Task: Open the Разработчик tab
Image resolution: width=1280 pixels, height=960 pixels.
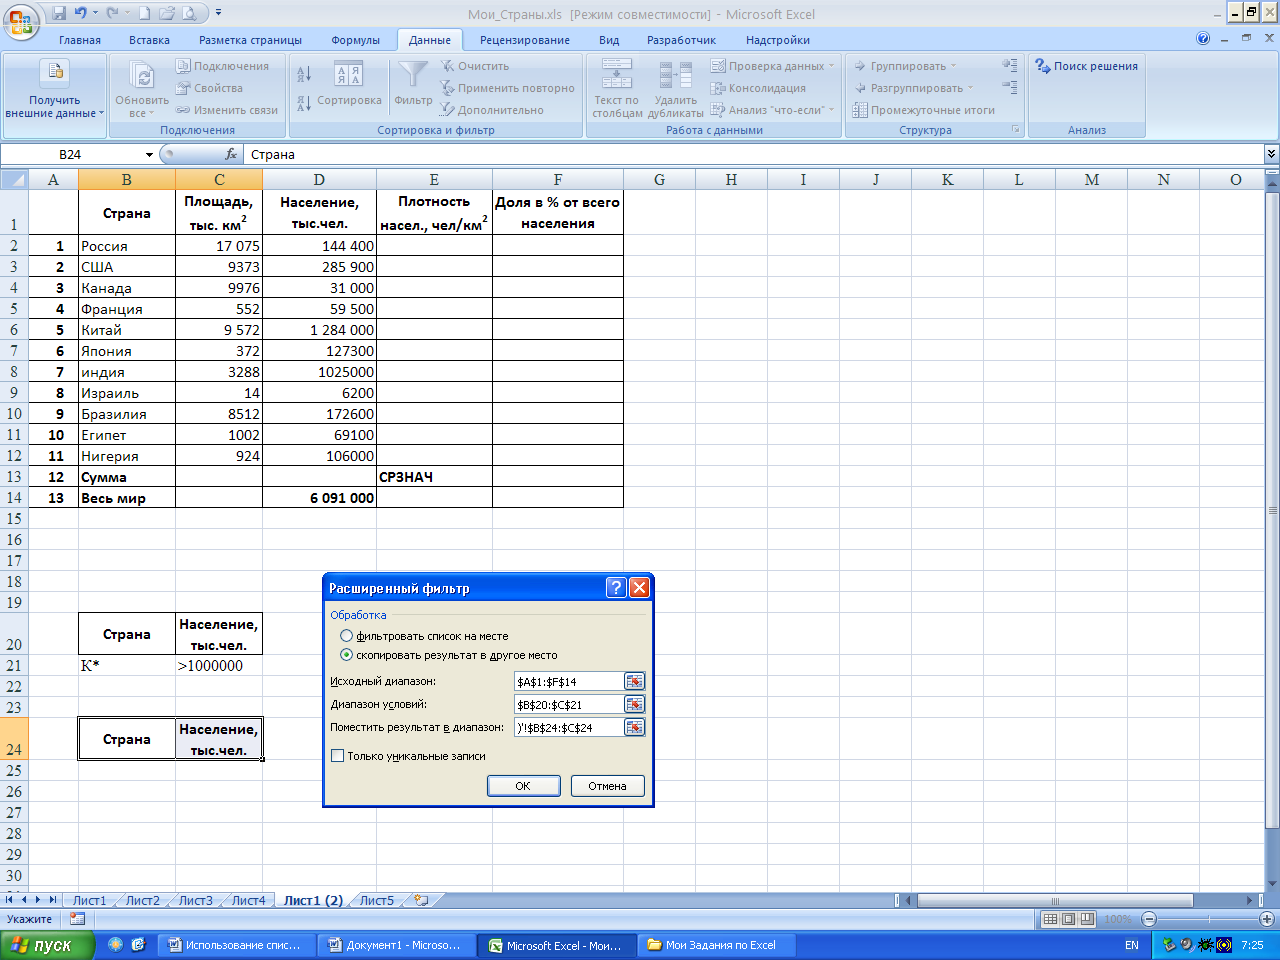Action: pos(681,40)
